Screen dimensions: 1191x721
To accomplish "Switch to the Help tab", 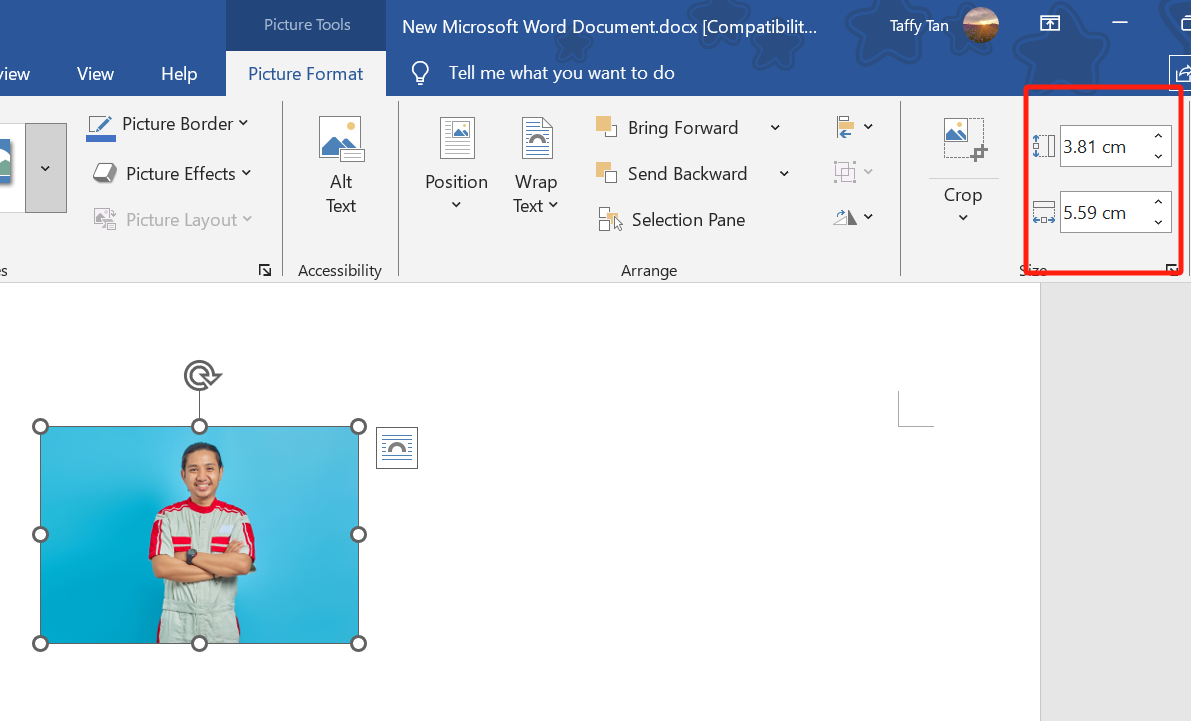I will tap(179, 74).
